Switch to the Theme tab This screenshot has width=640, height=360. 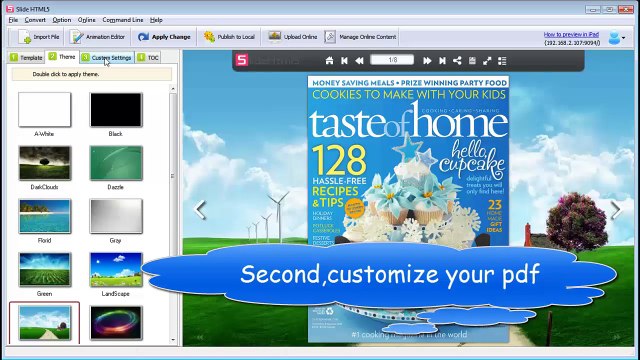(x=62, y=57)
